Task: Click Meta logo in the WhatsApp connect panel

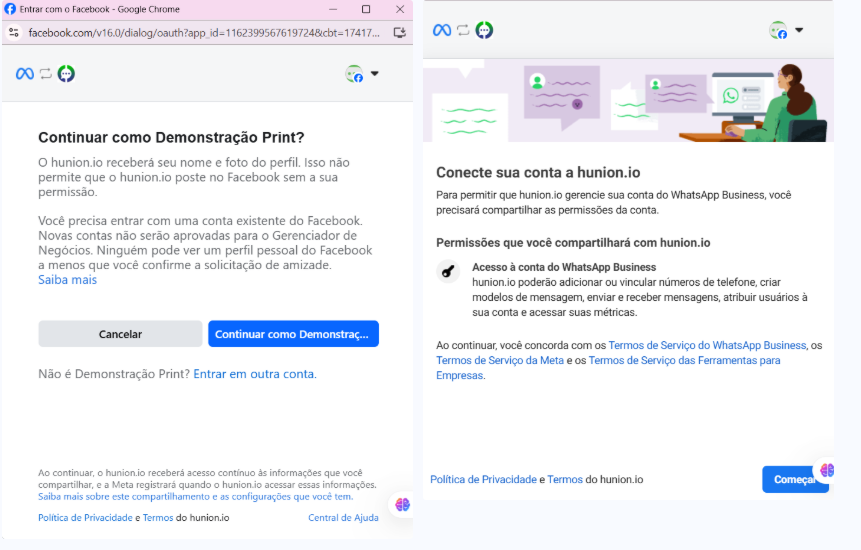Action: (x=442, y=30)
